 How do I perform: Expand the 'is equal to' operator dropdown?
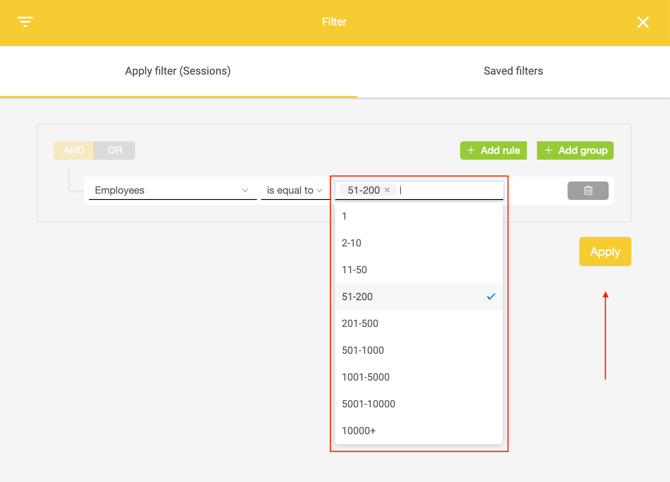(294, 190)
